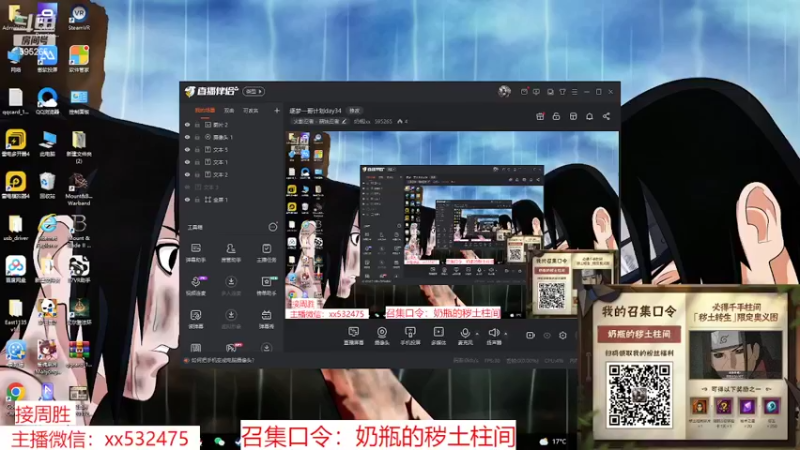This screenshot has height=450, width=800.
Task: Show the hidden 文本 3 layer
Action: pos(187,187)
